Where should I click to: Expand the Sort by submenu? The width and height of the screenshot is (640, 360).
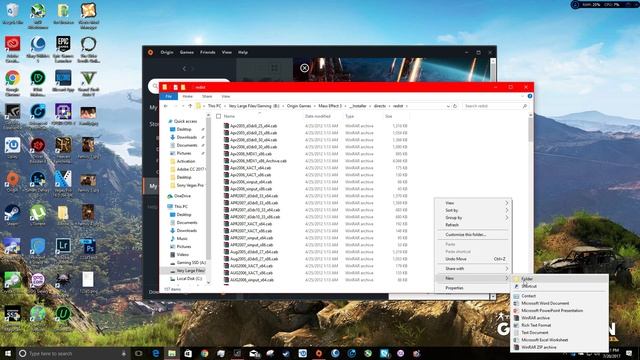473,210
